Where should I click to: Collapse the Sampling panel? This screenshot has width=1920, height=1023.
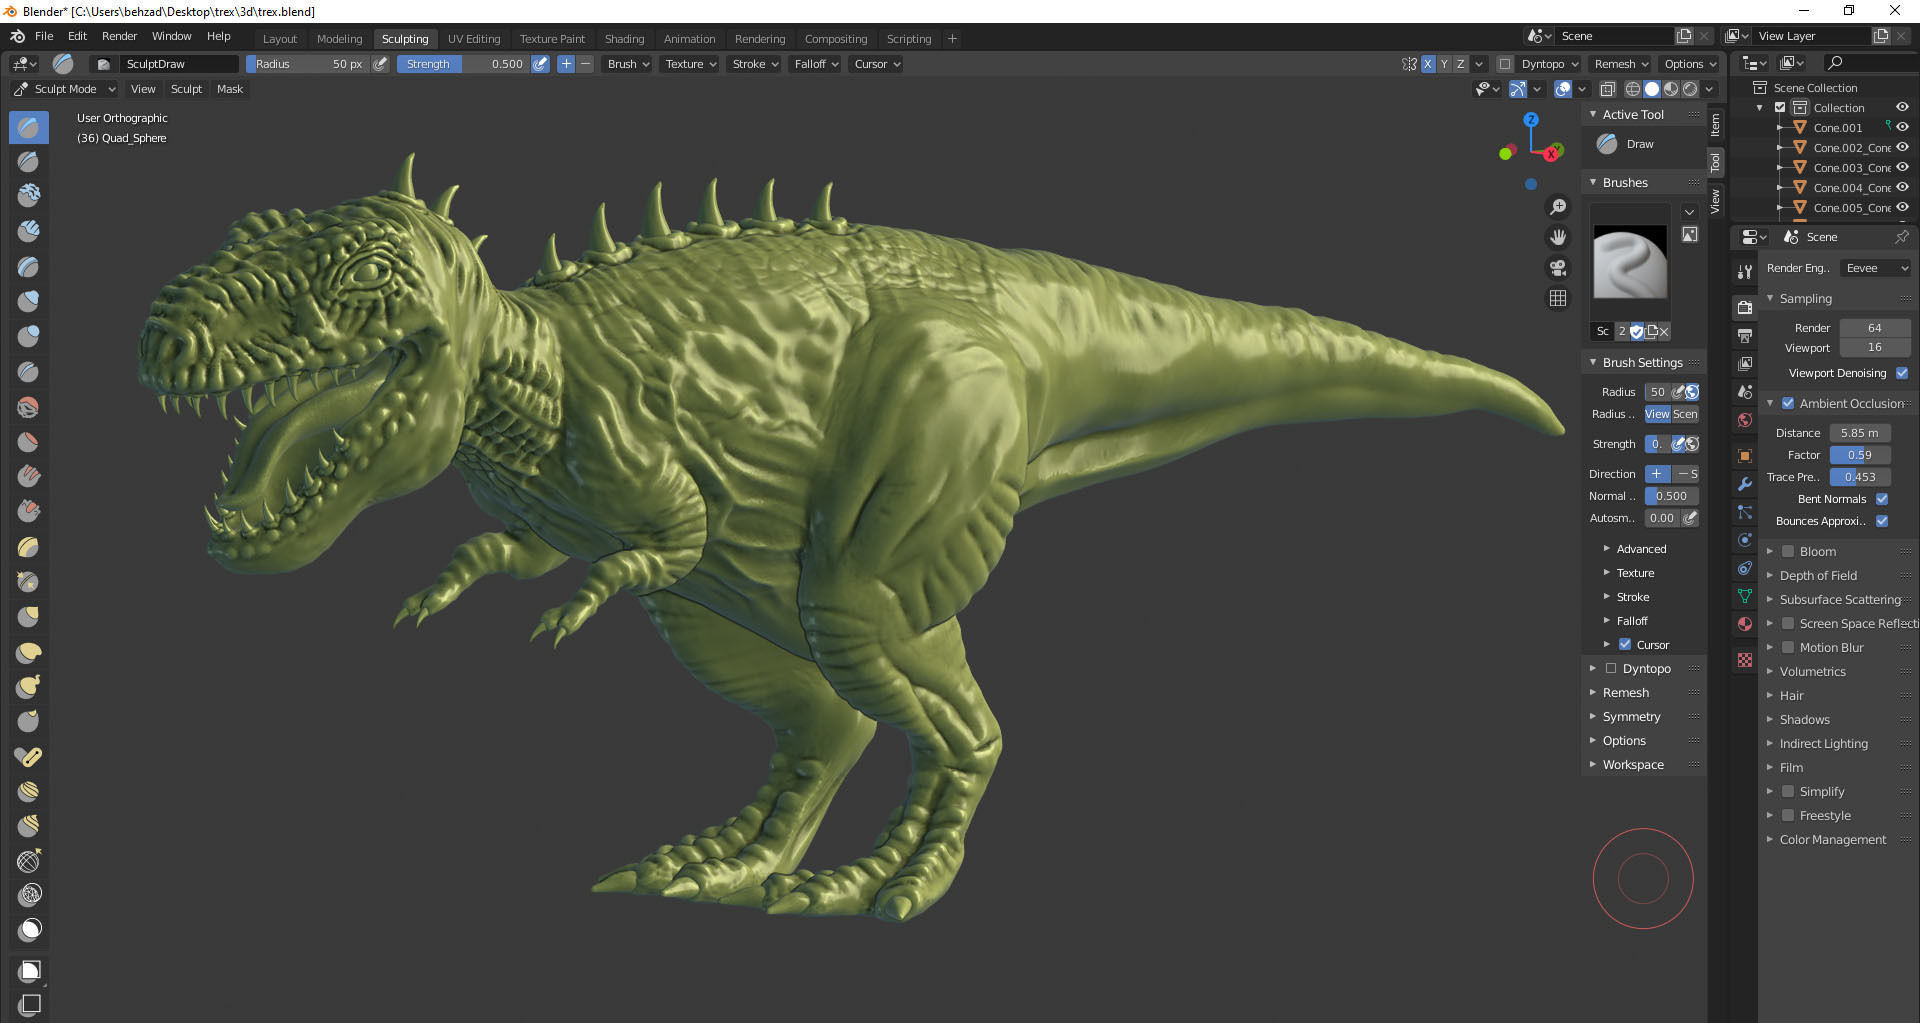click(1805, 299)
